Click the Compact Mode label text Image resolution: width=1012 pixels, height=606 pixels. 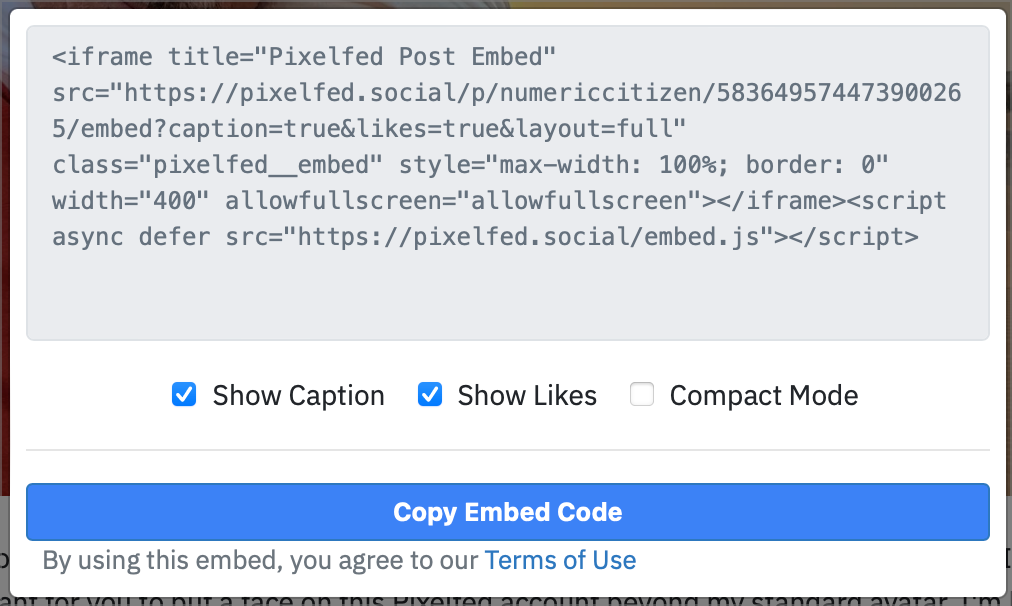pyautogui.click(x=763, y=395)
